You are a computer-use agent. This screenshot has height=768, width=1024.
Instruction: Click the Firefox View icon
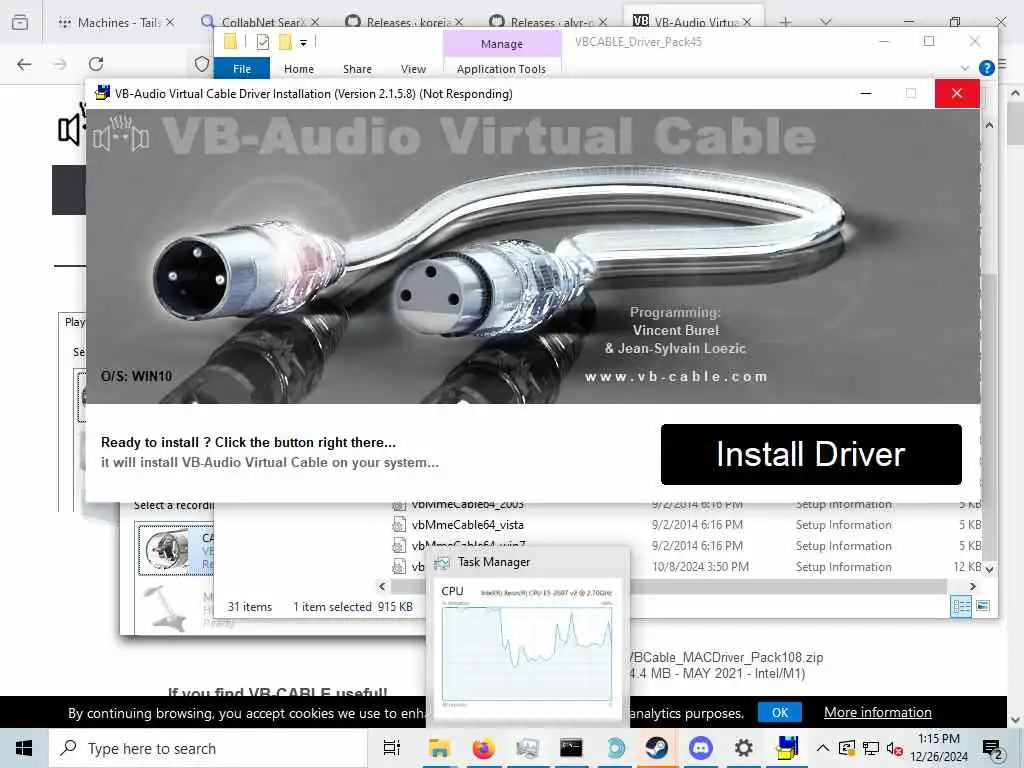20,22
